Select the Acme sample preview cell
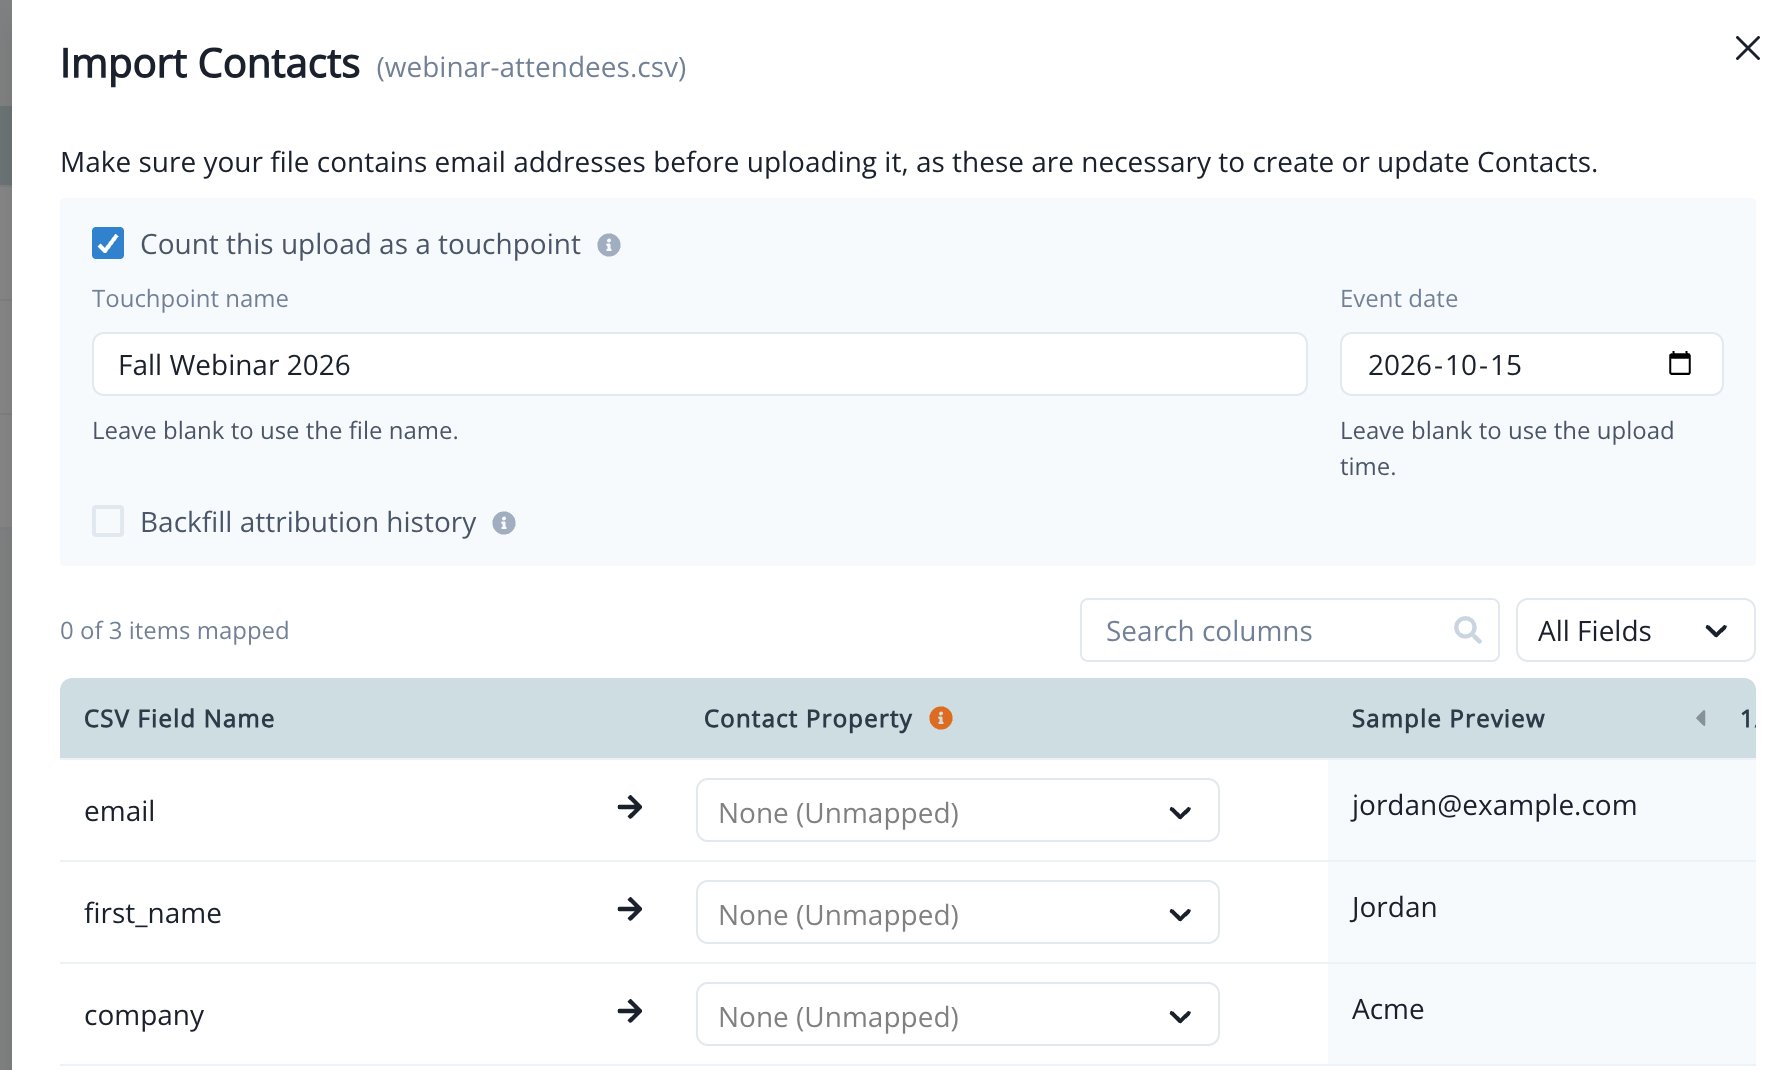This screenshot has height=1070, width=1780. coord(1388,1009)
